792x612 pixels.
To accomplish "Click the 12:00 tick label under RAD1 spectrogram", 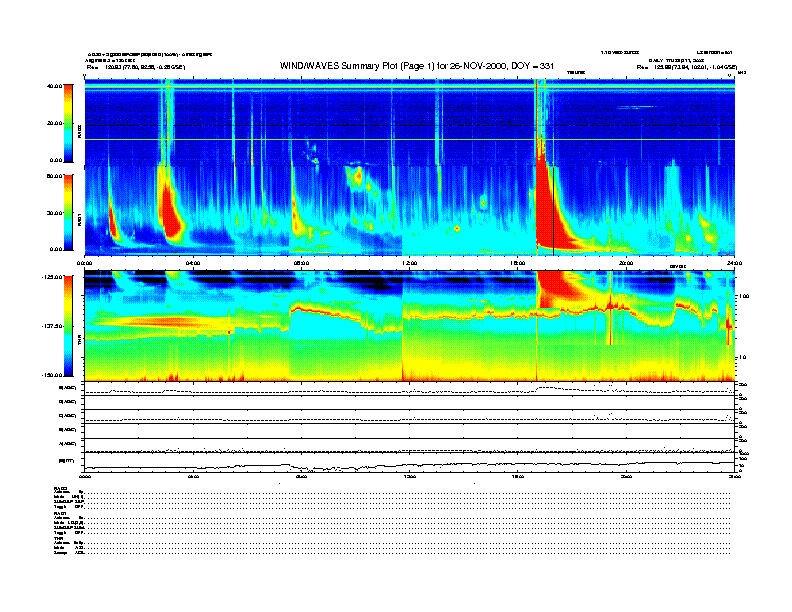I will click(410, 263).
